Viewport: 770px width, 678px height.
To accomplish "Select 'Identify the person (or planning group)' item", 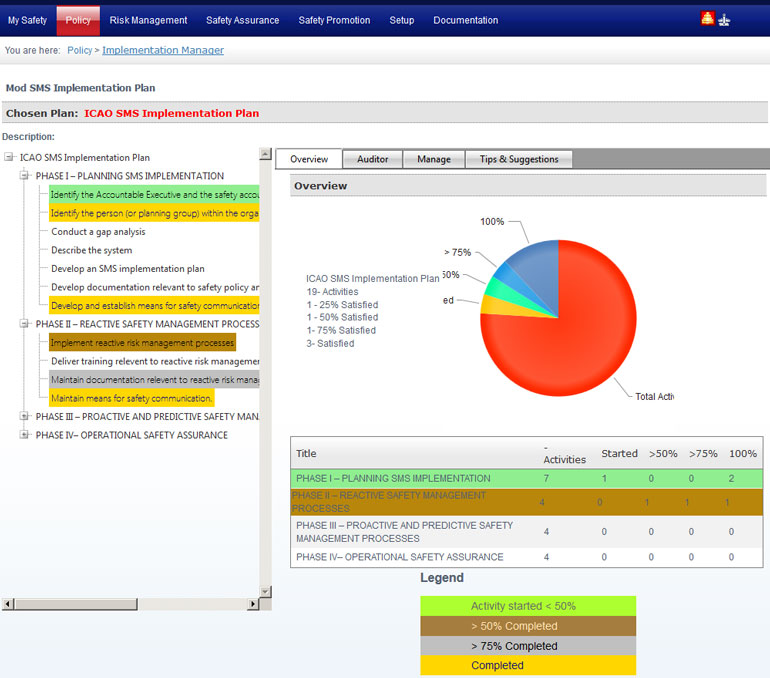I will 154,213.
